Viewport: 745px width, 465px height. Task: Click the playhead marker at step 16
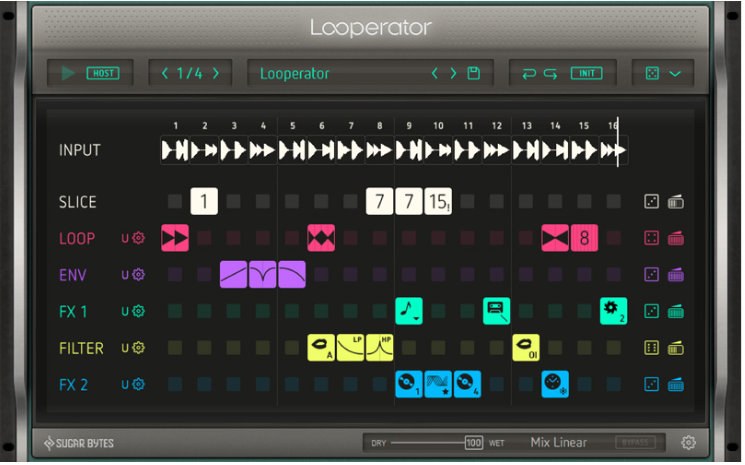click(618, 142)
